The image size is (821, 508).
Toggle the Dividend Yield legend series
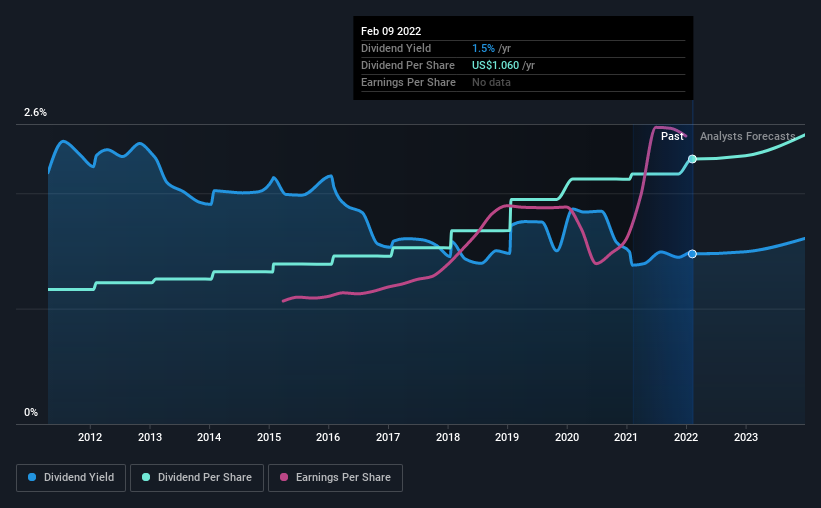(x=71, y=478)
